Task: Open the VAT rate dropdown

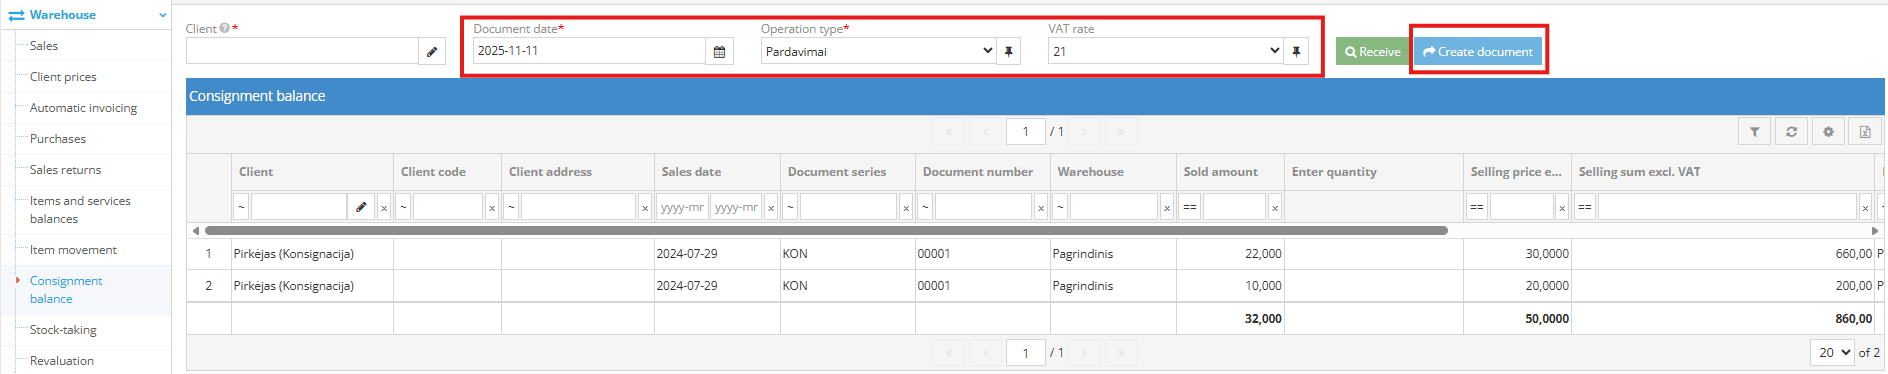Action: (1165, 51)
